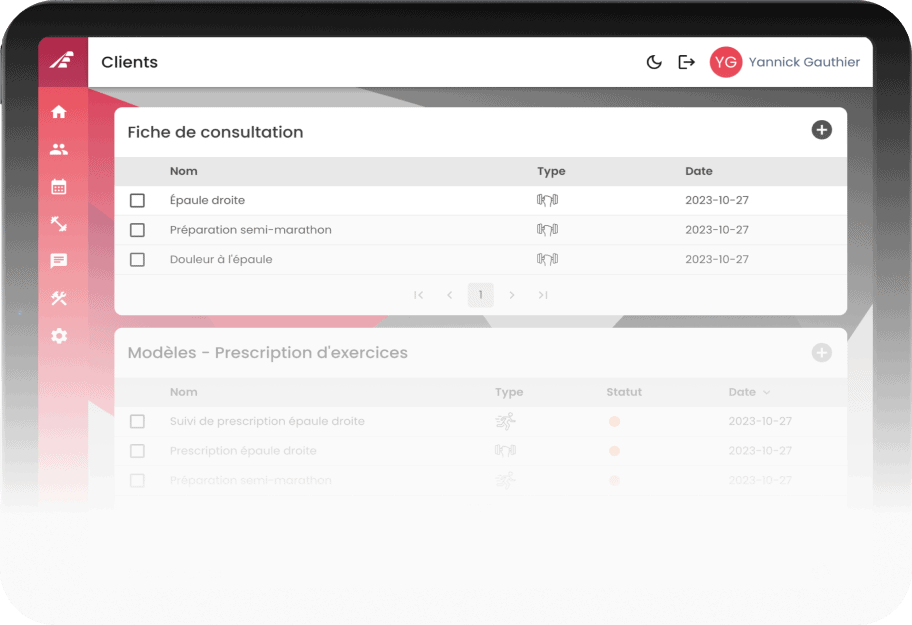Image resolution: width=912 pixels, height=625 pixels.
Task: Click the YG avatar circle
Action: [x=726, y=62]
